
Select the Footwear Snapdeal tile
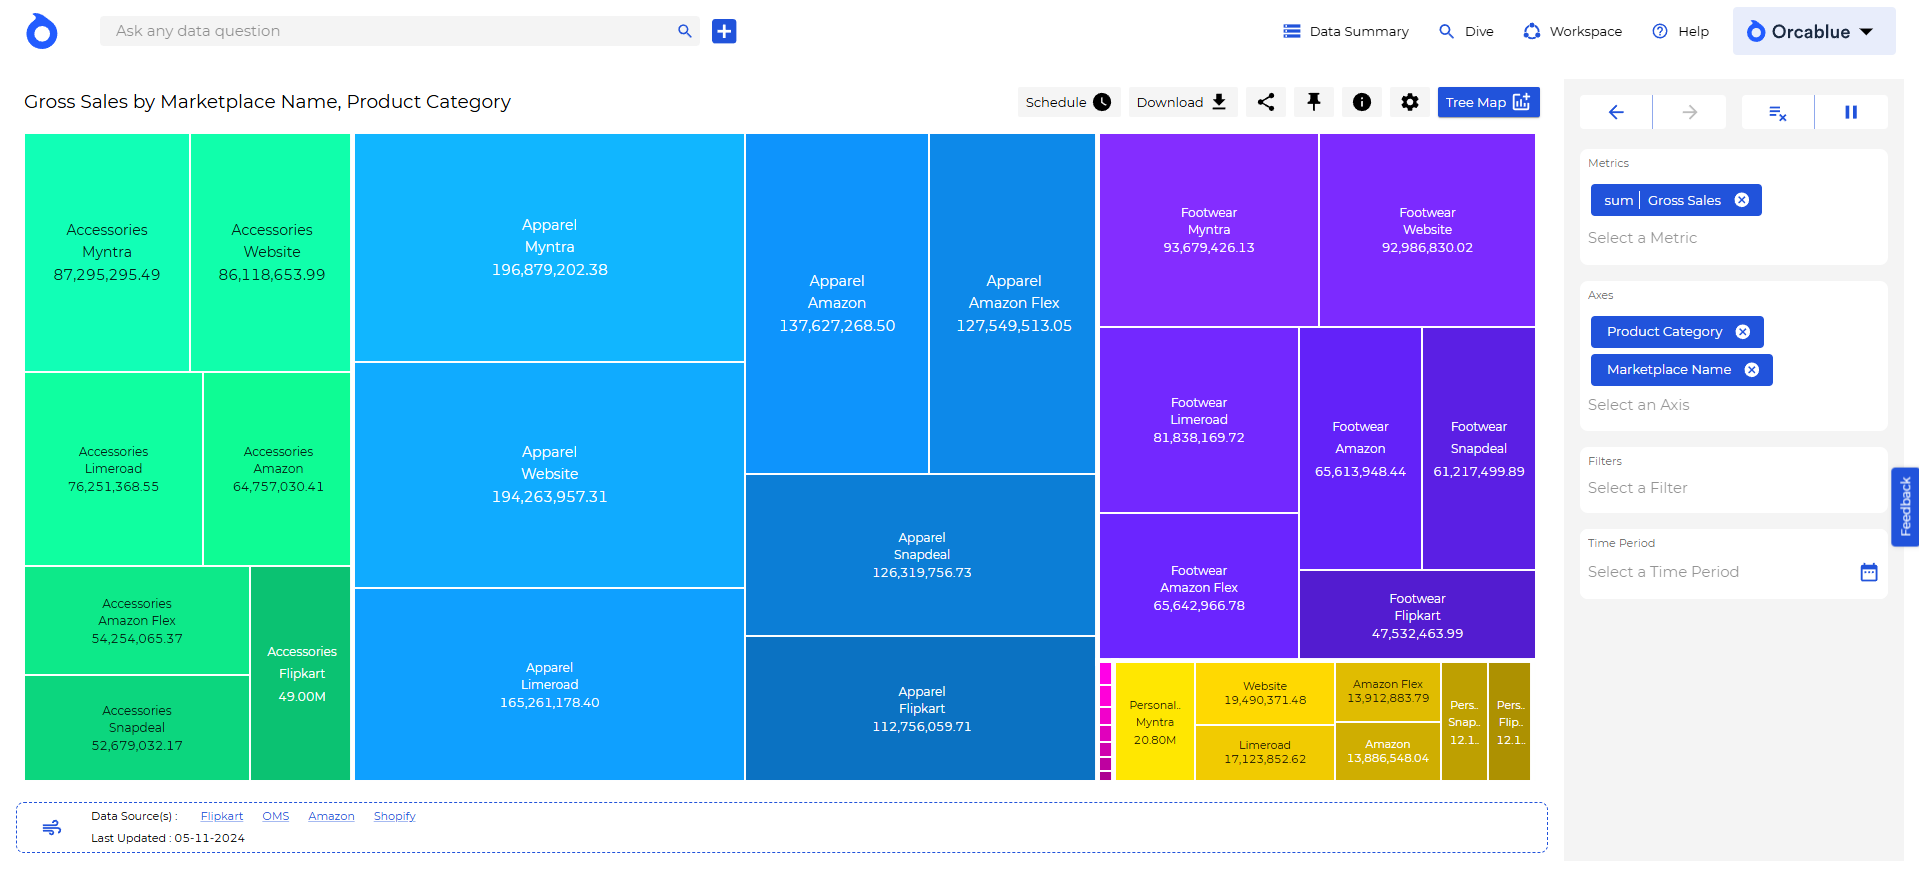(1478, 449)
